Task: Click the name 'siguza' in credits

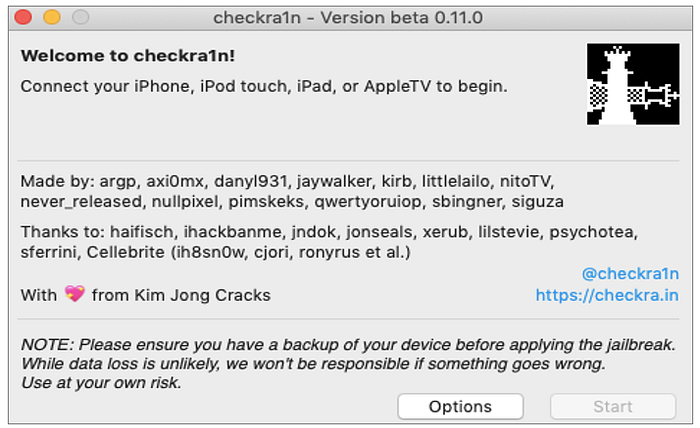Action: (538, 202)
